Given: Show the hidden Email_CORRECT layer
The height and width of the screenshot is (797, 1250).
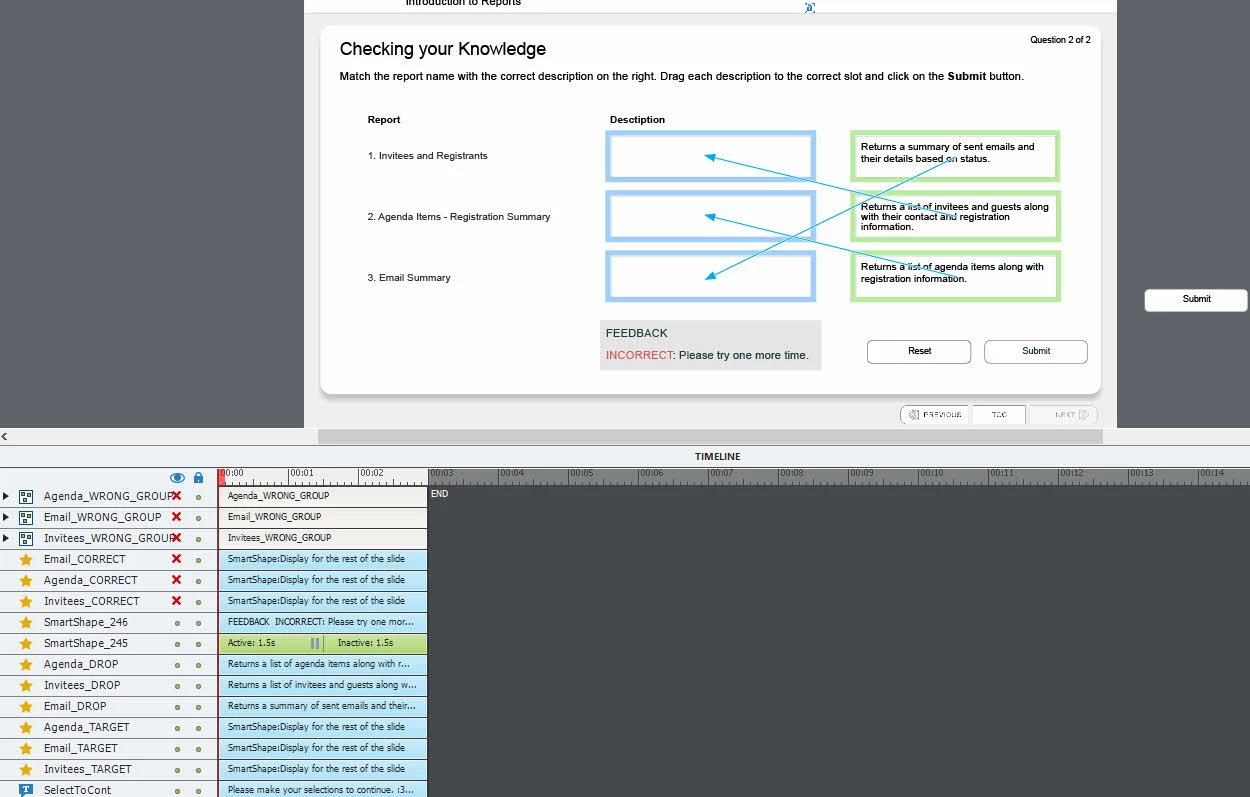Looking at the screenshot, I should [176, 559].
